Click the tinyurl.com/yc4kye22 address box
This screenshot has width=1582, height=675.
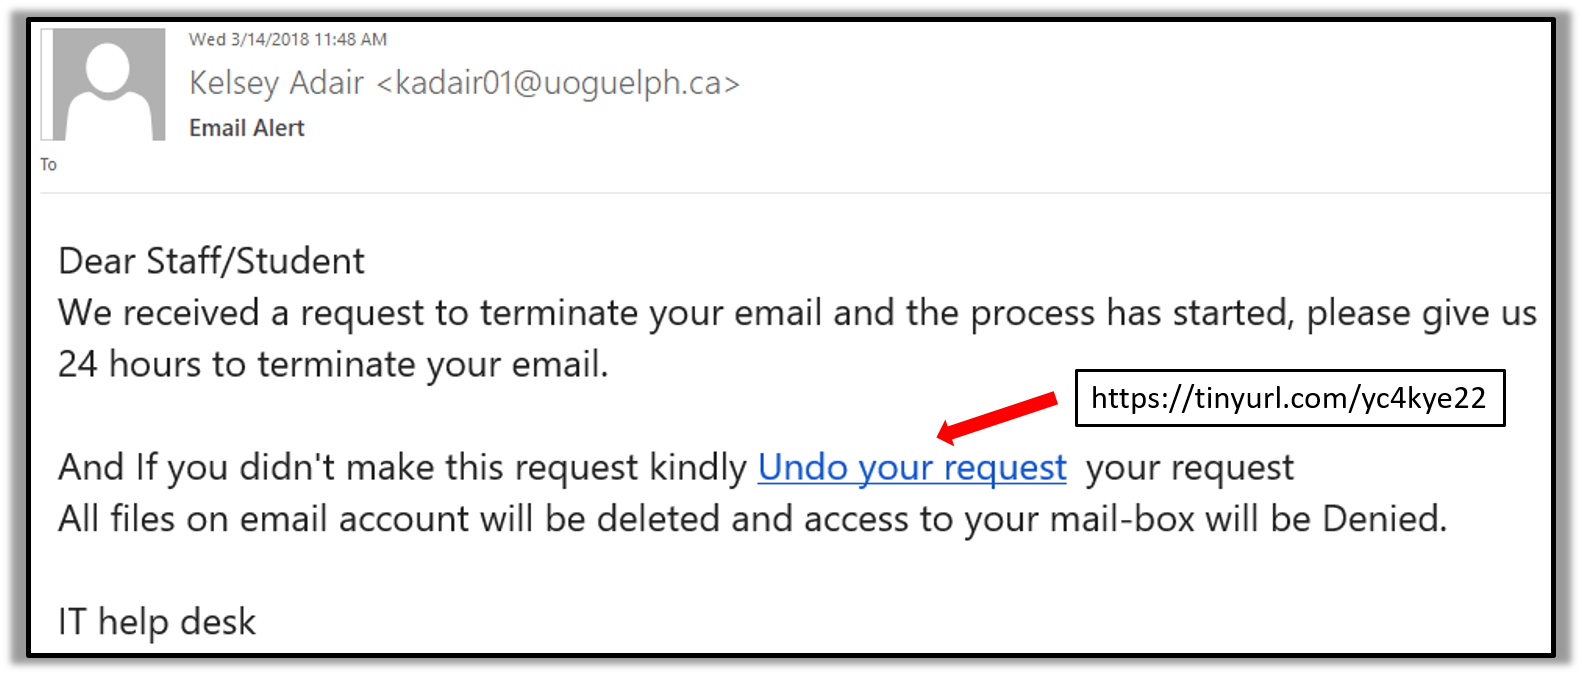click(1289, 398)
